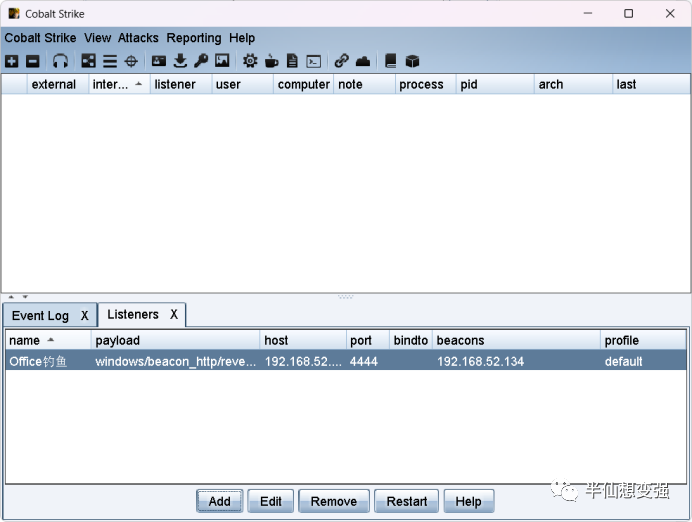Sort sessions by note column

[x=364, y=84]
